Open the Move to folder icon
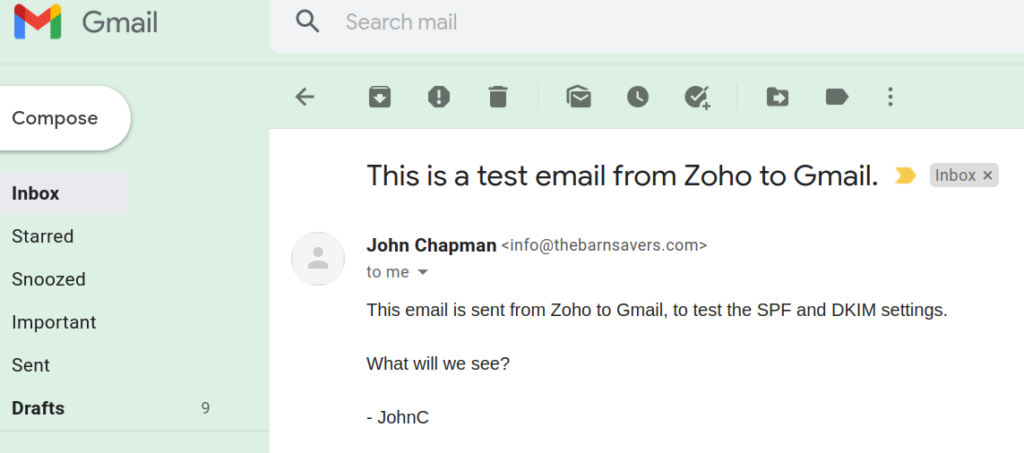The width and height of the screenshot is (1024, 453). (777, 97)
